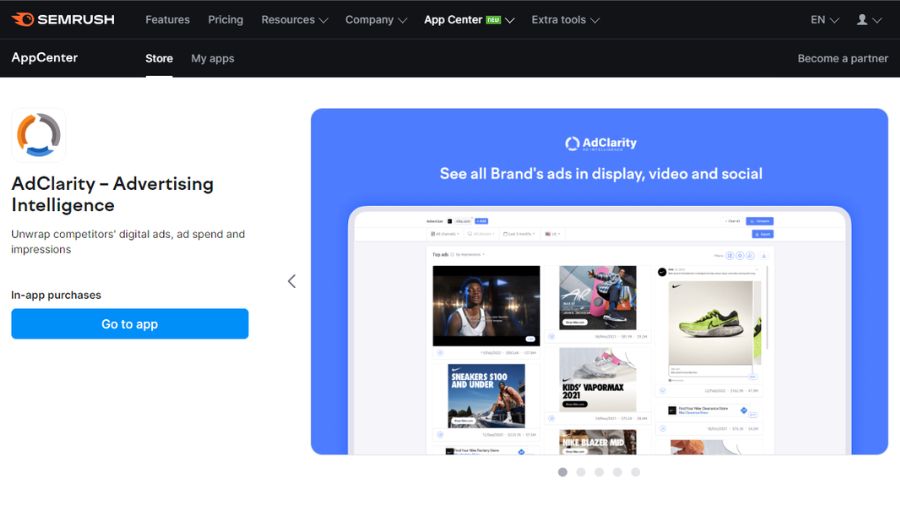This screenshot has height=507, width=900.
Task: Click the Sneakers $100 and Under ad thumbnail
Action: click(x=486, y=396)
